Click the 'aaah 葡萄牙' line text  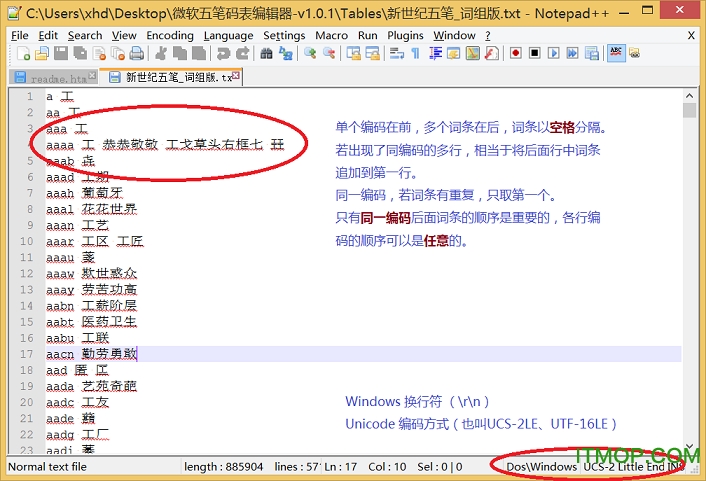point(84,193)
